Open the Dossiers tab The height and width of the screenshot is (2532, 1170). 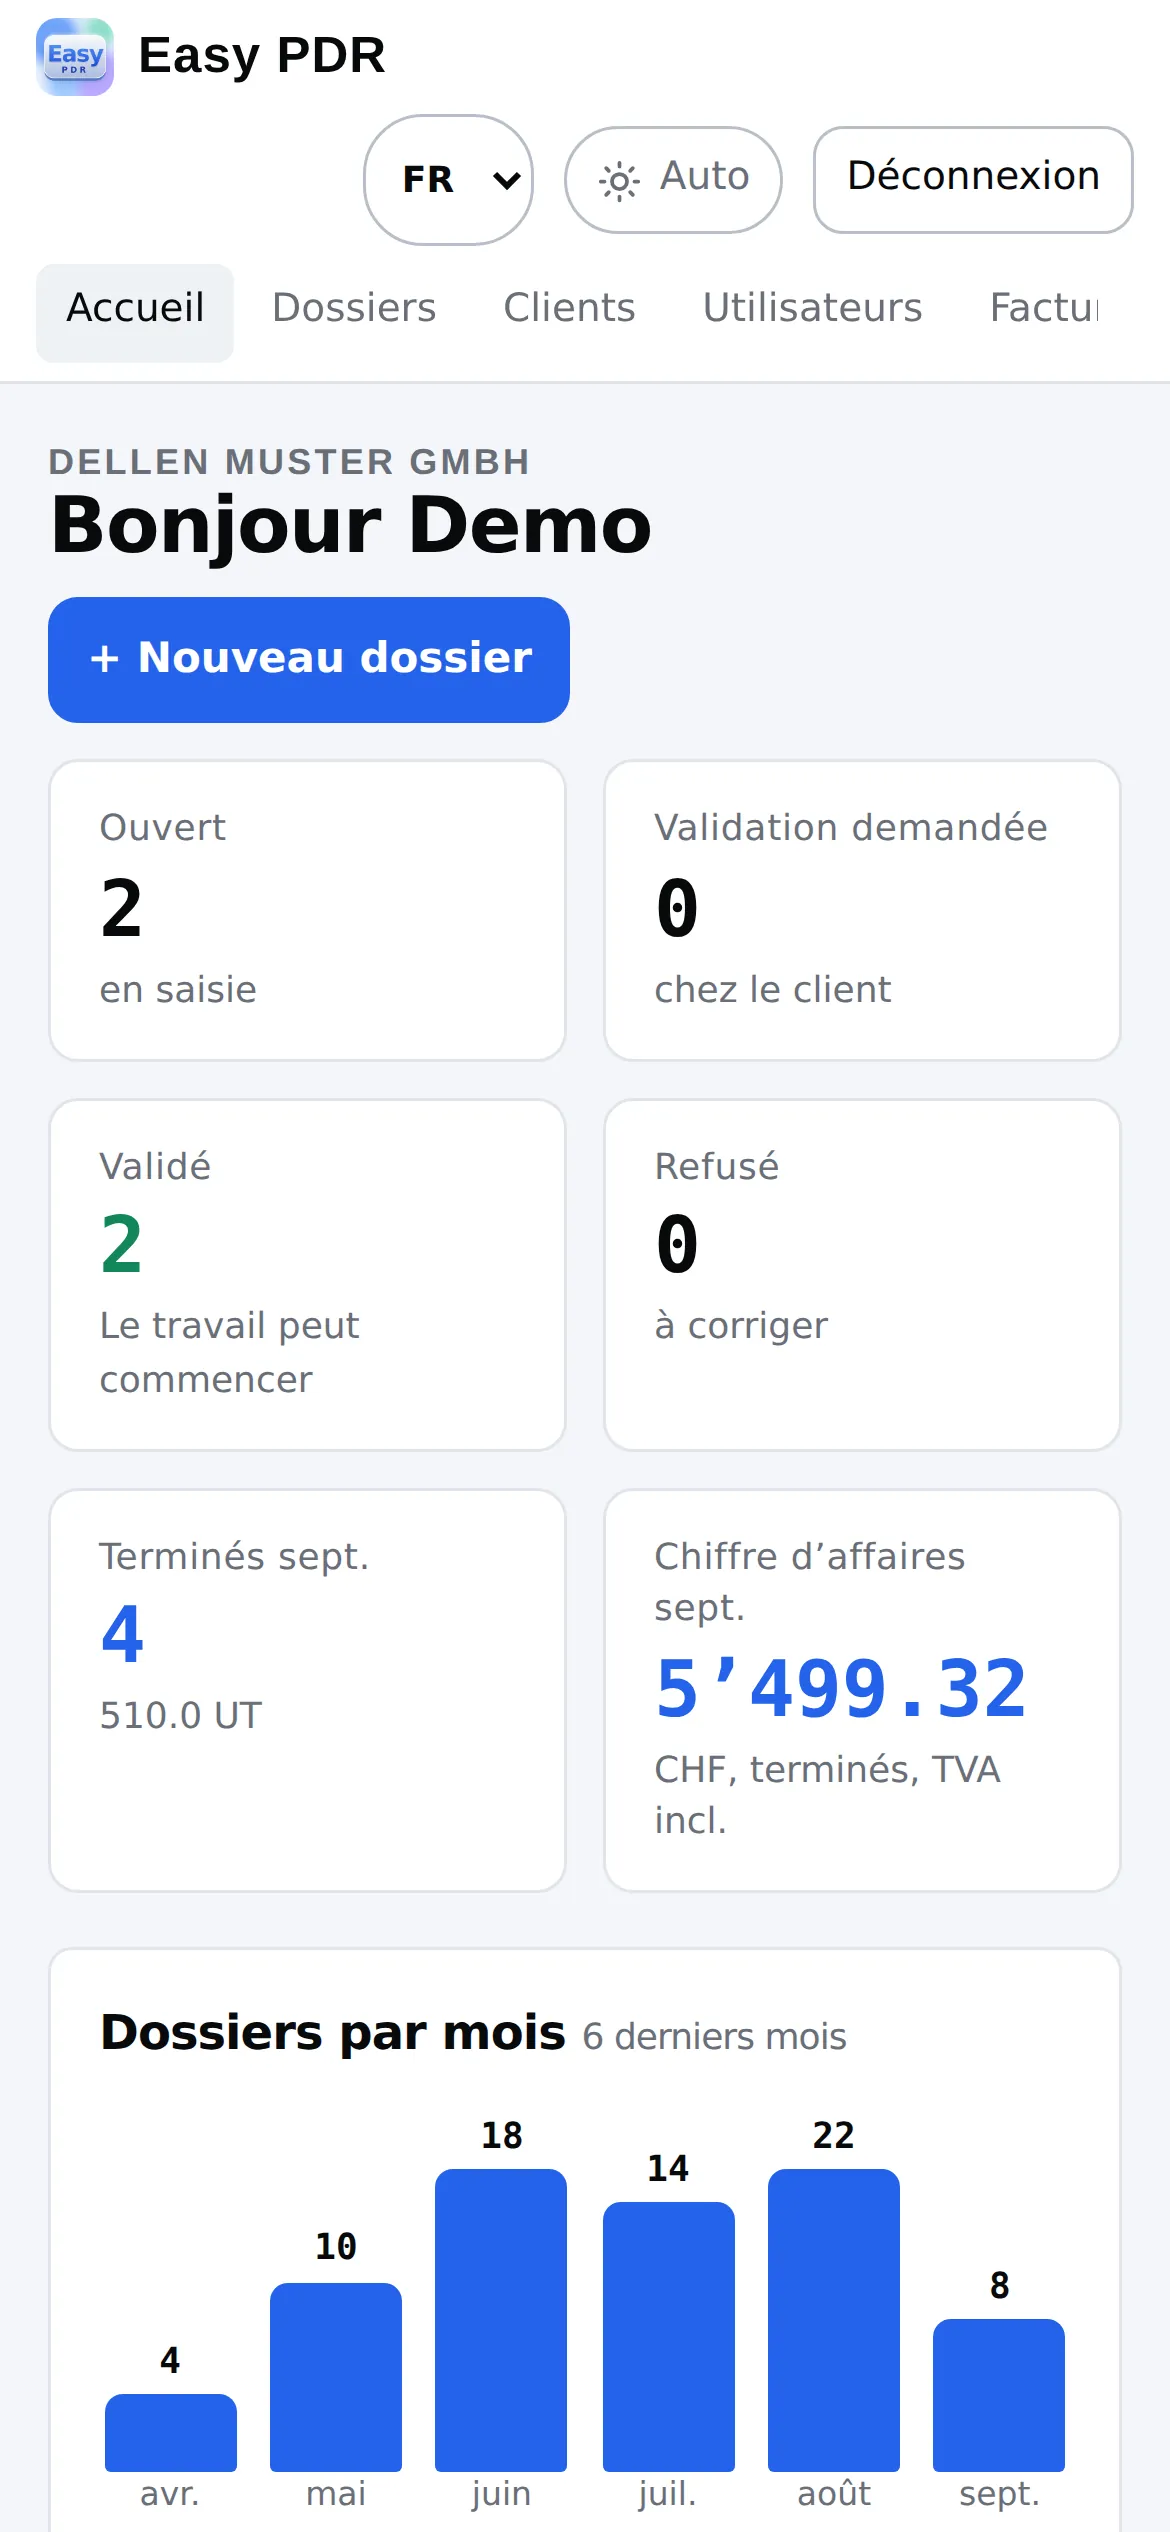pyautogui.click(x=354, y=308)
